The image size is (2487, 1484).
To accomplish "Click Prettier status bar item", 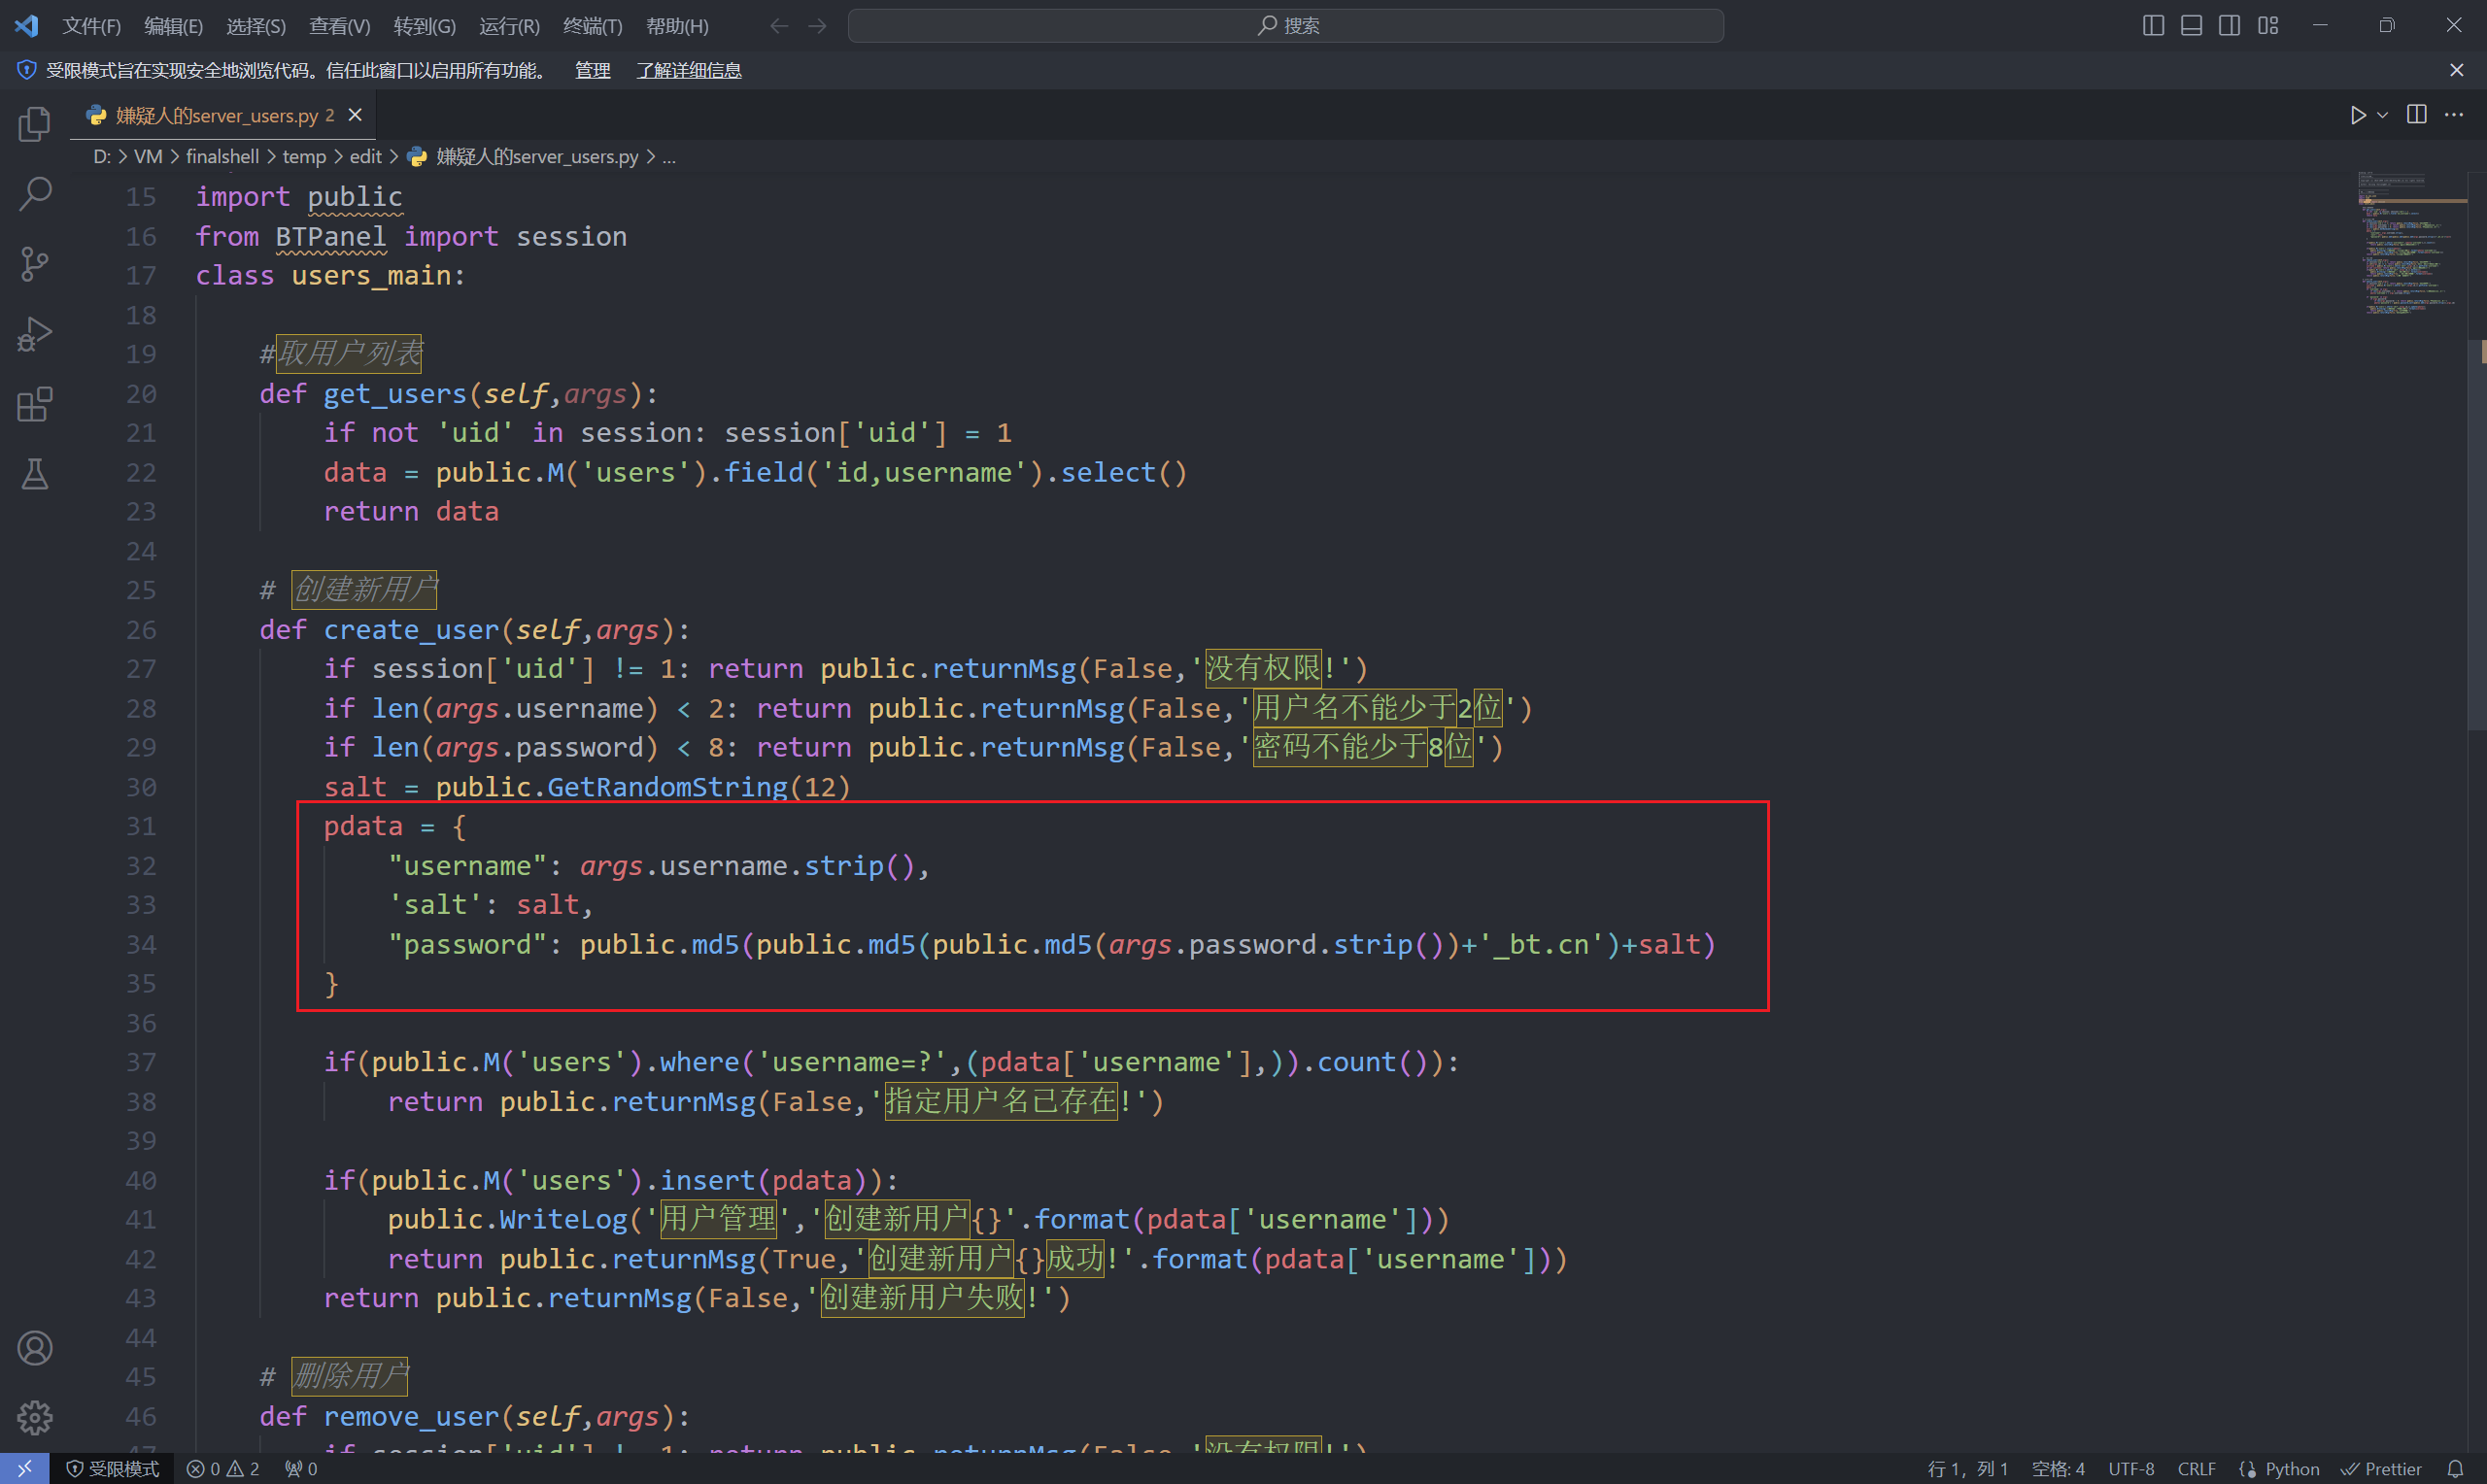I will point(2381,1469).
